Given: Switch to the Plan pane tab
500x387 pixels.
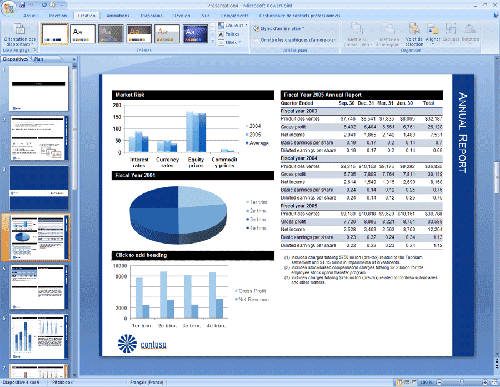Looking at the screenshot, I should pos(39,59).
